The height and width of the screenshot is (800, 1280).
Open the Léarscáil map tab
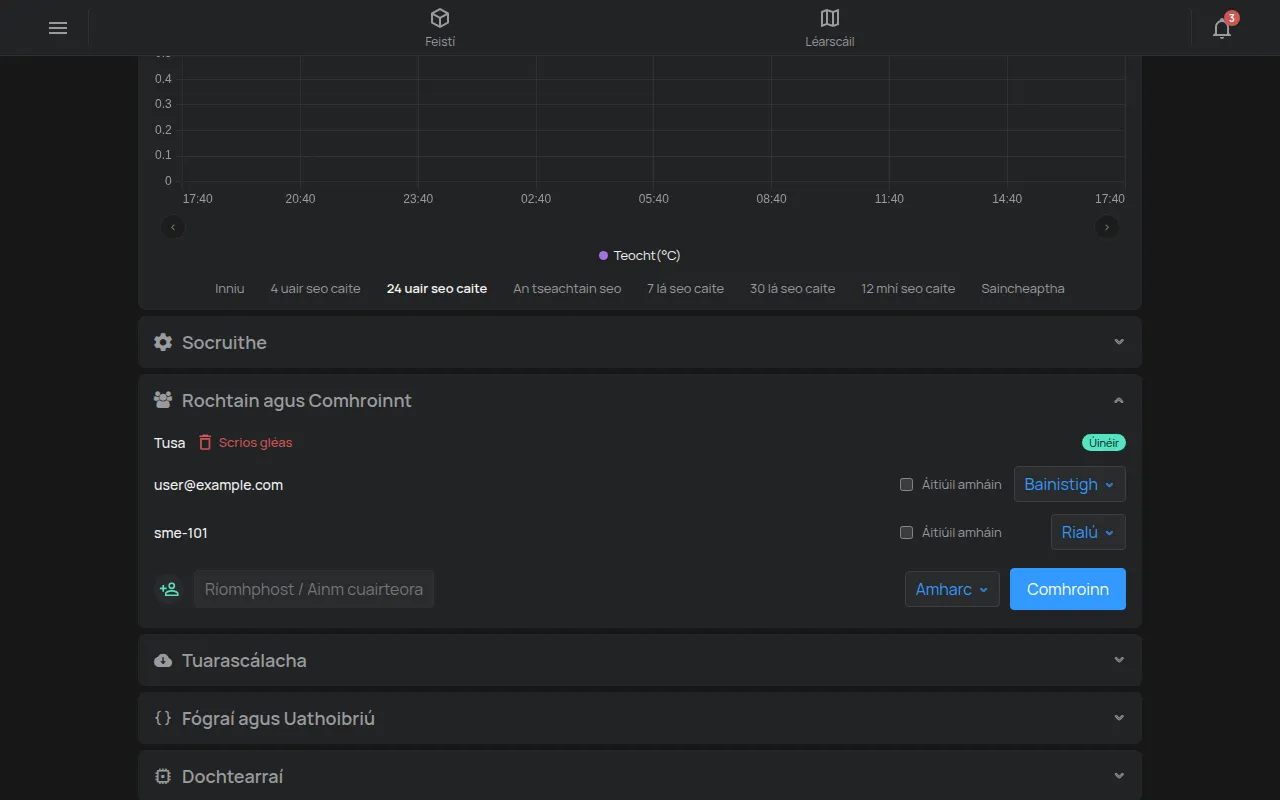(830, 28)
